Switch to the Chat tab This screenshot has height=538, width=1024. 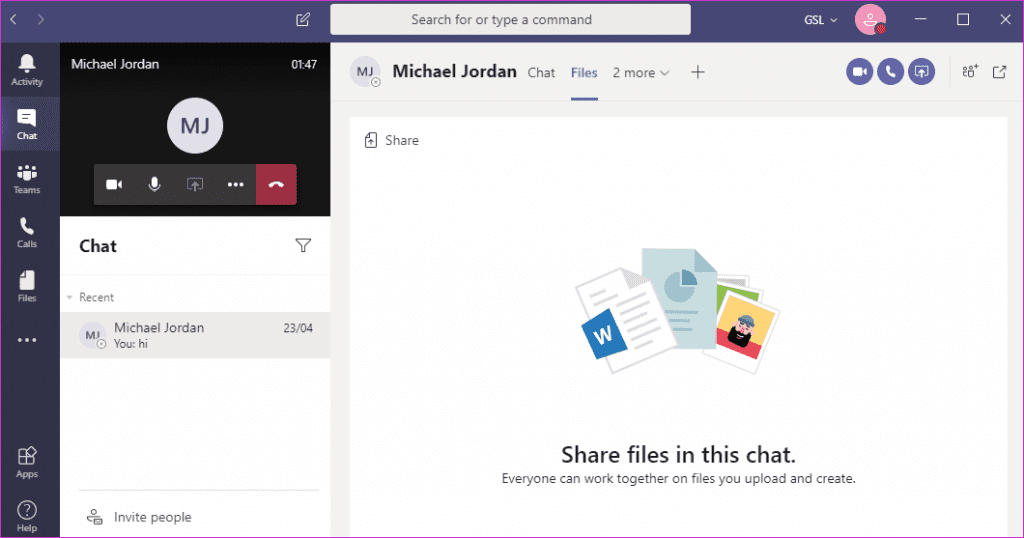pyautogui.click(x=541, y=72)
